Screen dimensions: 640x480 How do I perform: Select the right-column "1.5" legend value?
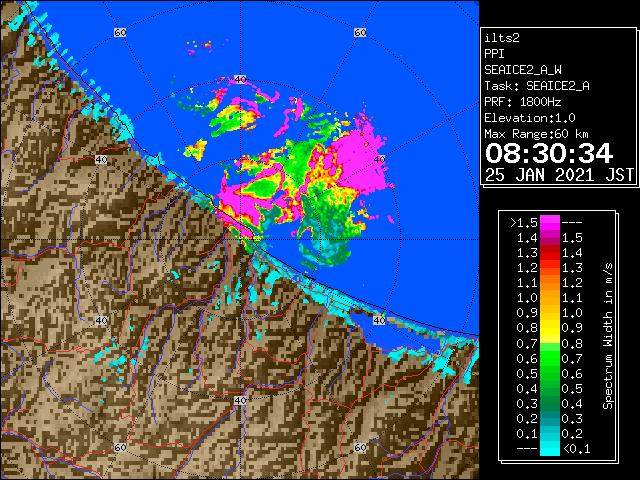(x=572, y=238)
